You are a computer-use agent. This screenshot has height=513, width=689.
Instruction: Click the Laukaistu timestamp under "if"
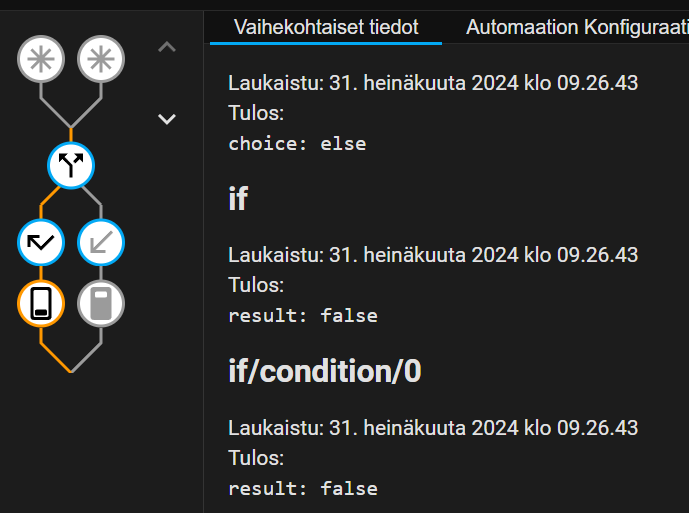(433, 255)
